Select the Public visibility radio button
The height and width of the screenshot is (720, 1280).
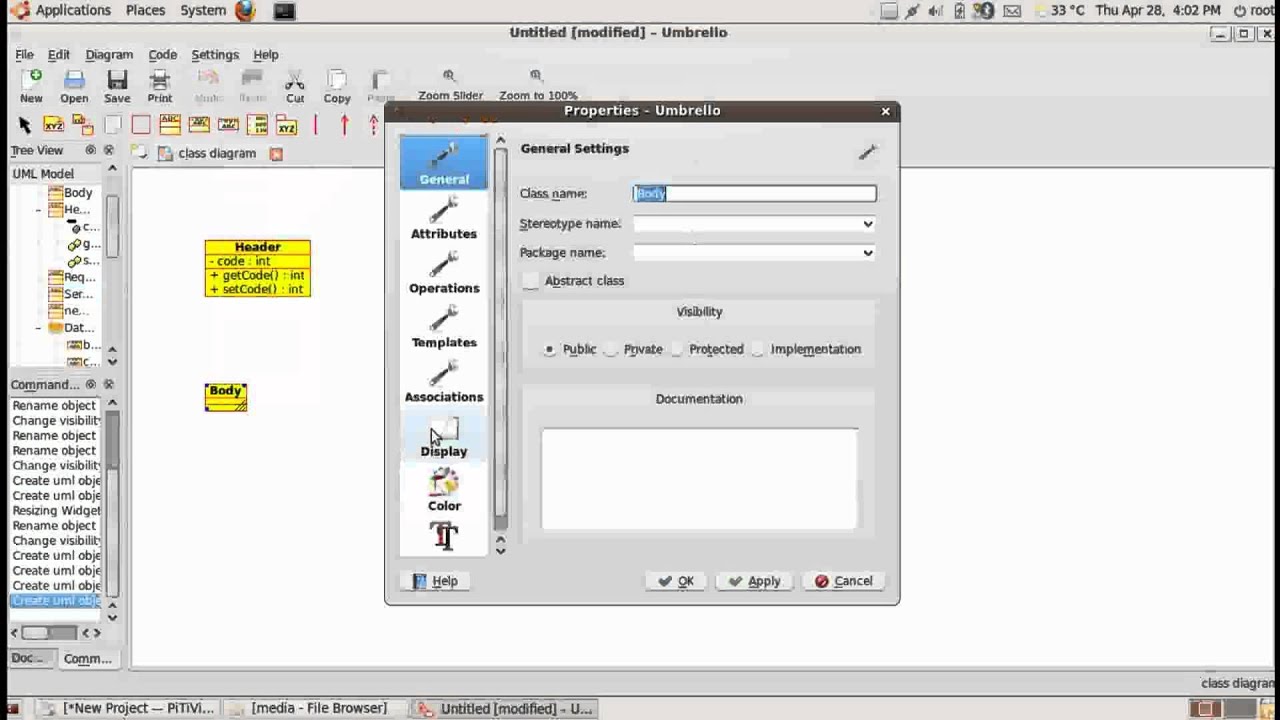[550, 349]
